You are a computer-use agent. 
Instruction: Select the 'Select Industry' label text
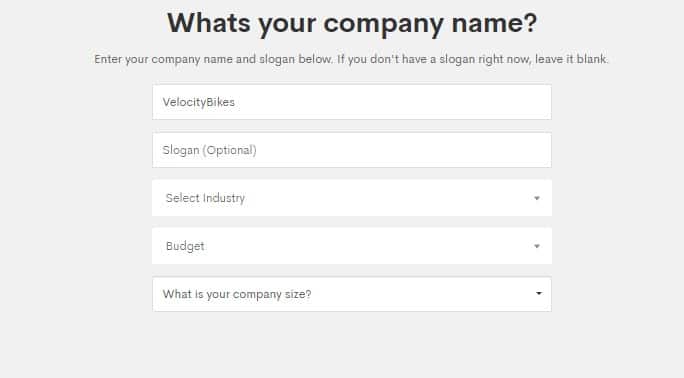coord(205,198)
